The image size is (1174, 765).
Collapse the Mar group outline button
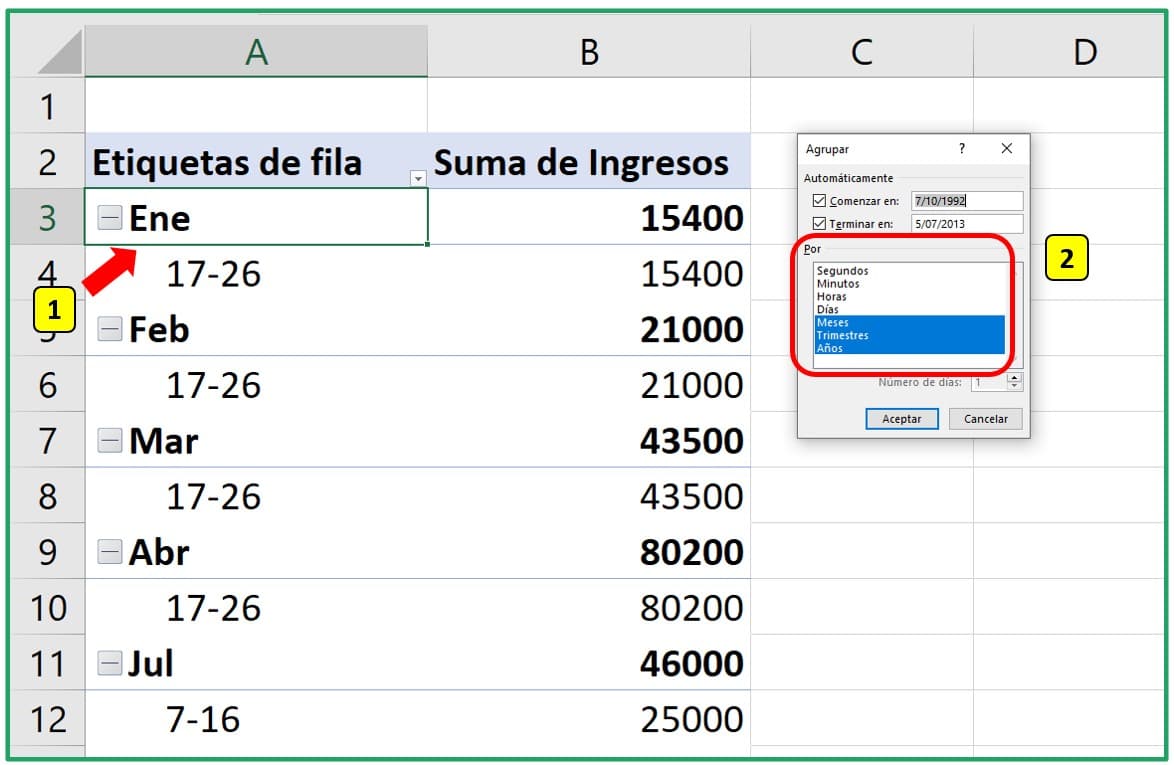click(x=110, y=440)
